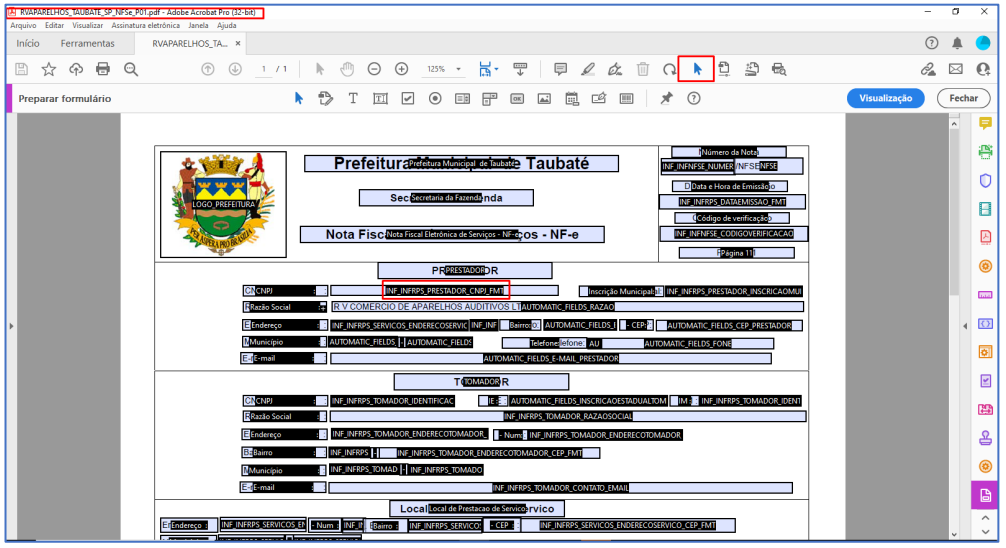Toggle the pin to keep tool selected
The width and height of the screenshot is (1006, 548).
tap(666, 98)
